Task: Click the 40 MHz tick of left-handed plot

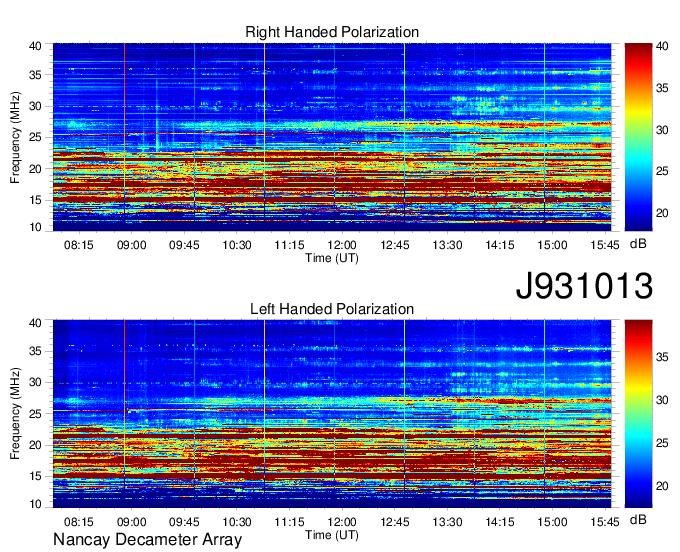Action: coord(35,323)
